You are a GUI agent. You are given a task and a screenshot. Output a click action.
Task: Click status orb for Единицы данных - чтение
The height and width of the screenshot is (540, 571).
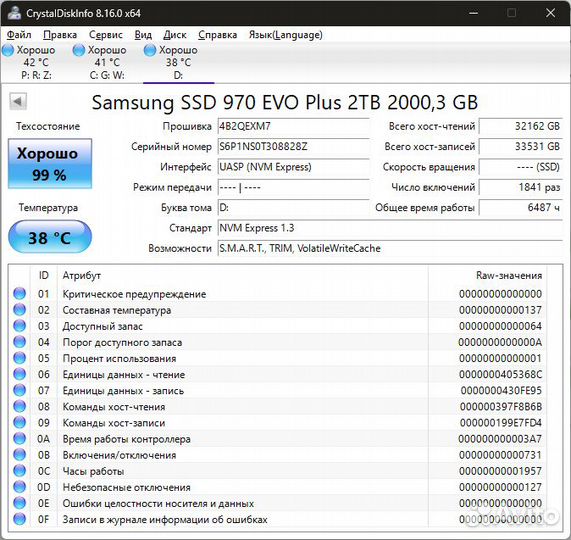[19, 374]
